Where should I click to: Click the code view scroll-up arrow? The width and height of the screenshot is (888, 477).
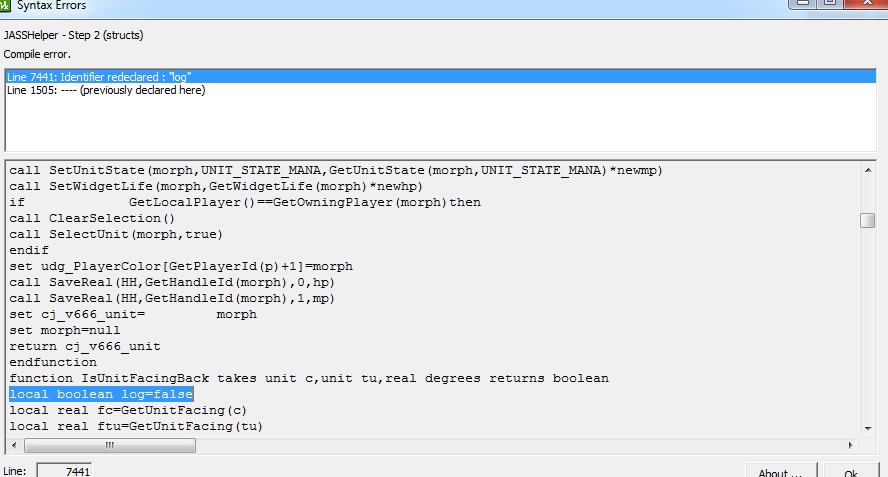point(868,169)
